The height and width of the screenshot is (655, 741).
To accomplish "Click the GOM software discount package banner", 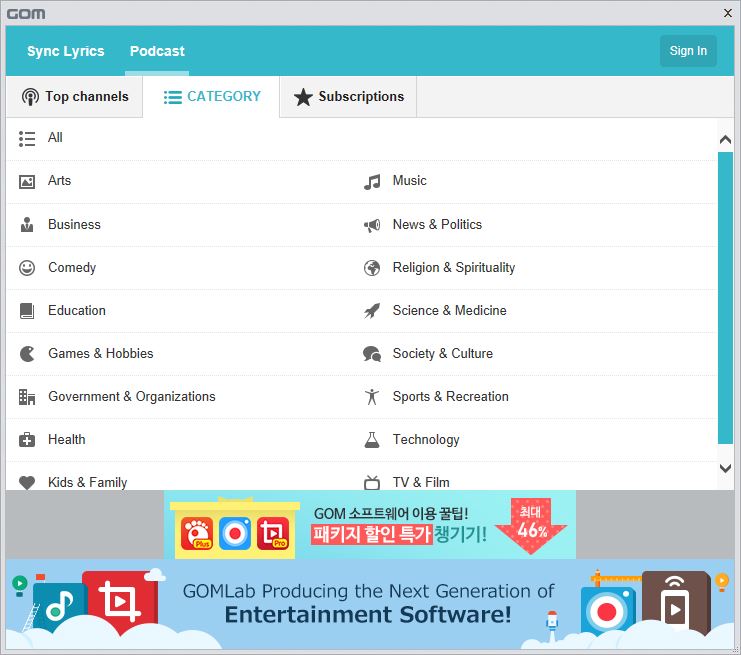I will tap(370, 525).
